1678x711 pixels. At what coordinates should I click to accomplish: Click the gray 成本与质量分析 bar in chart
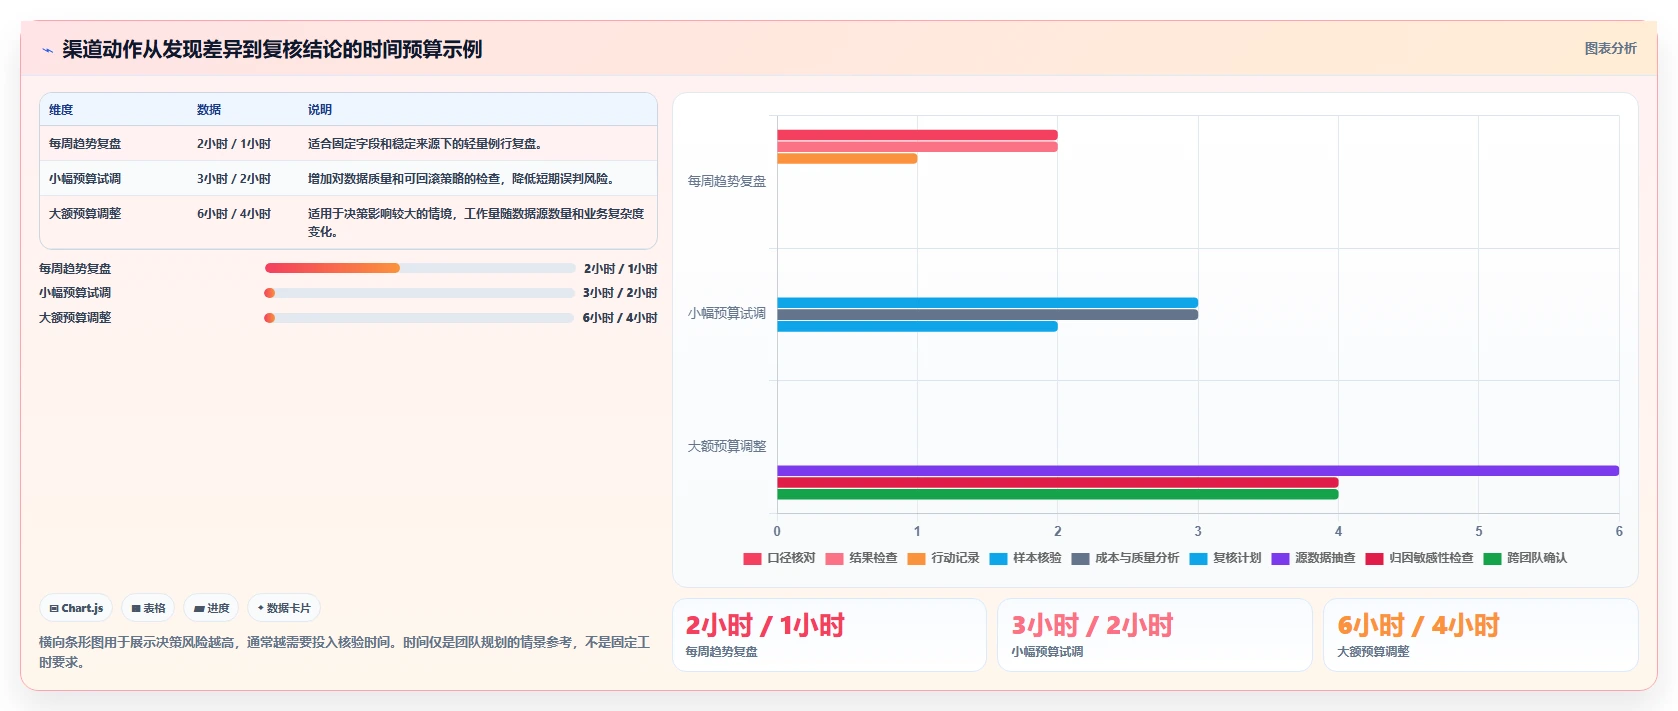(987, 315)
